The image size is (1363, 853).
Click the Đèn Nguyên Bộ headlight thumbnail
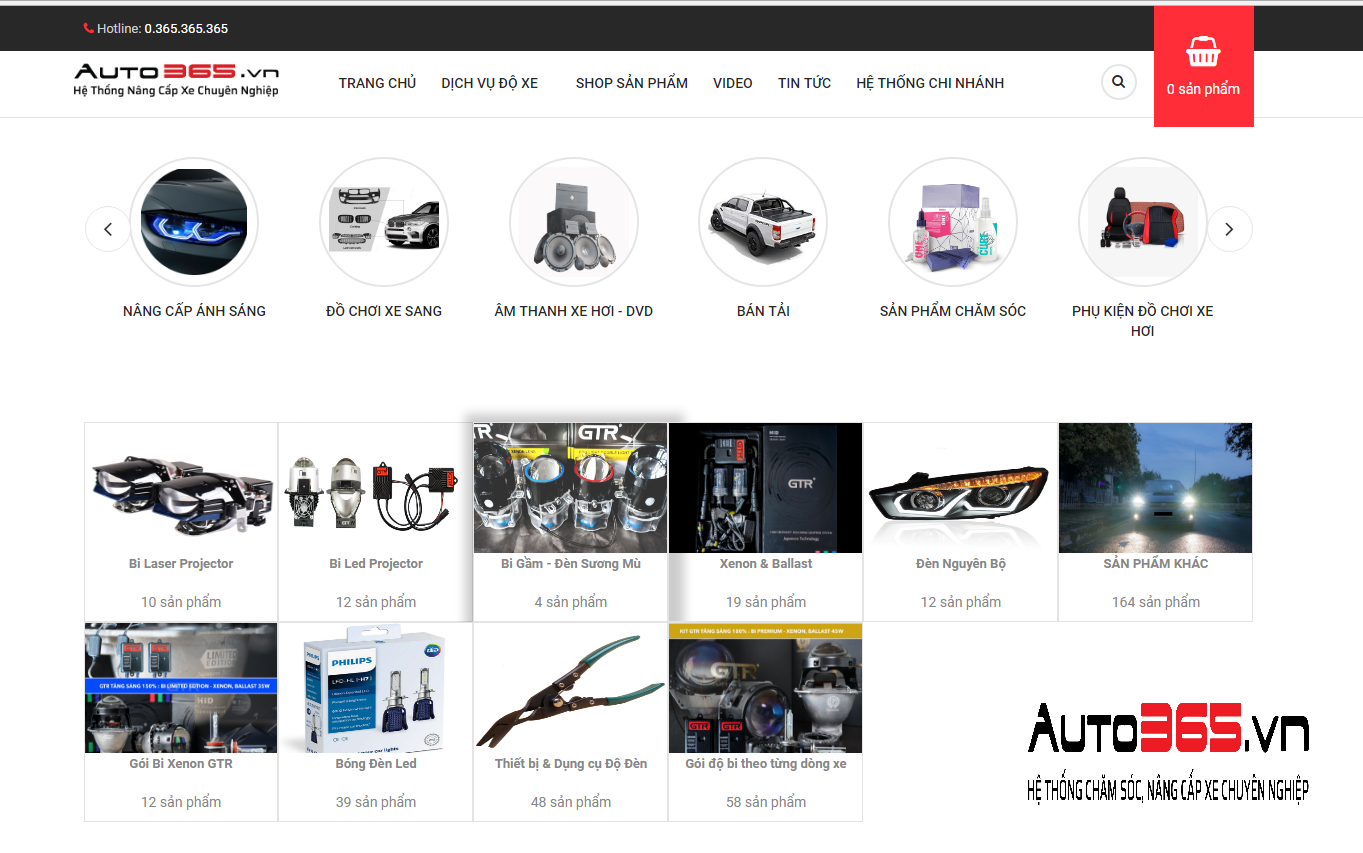tap(960, 488)
